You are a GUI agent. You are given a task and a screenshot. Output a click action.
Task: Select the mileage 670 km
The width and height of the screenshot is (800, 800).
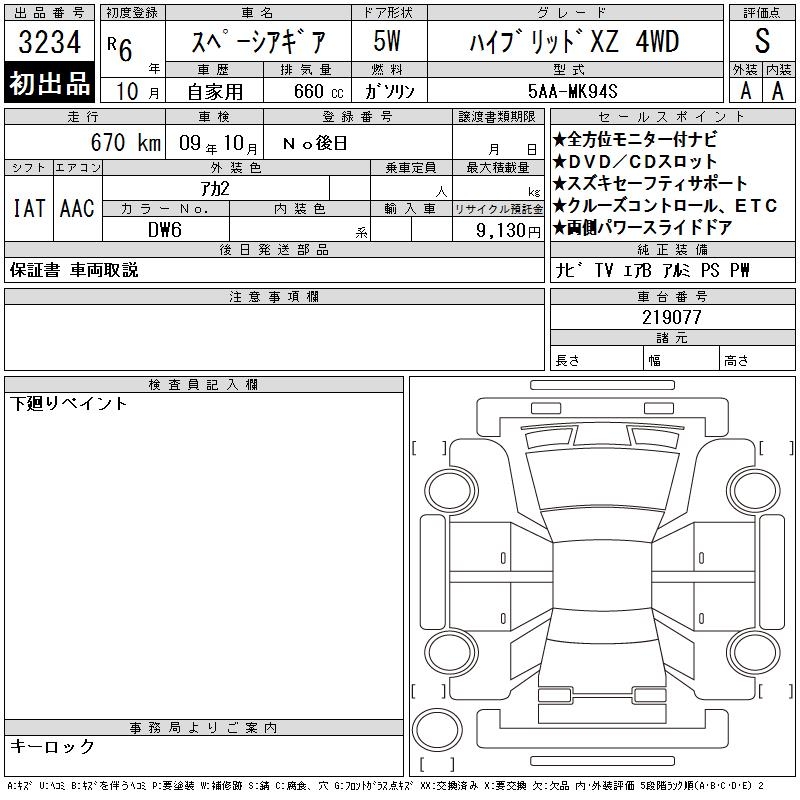click(x=126, y=142)
